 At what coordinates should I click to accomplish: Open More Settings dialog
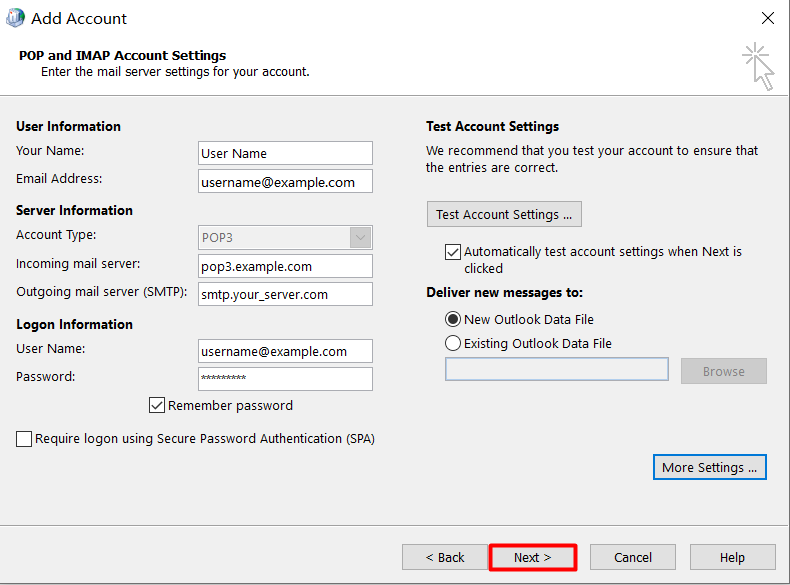click(x=709, y=467)
